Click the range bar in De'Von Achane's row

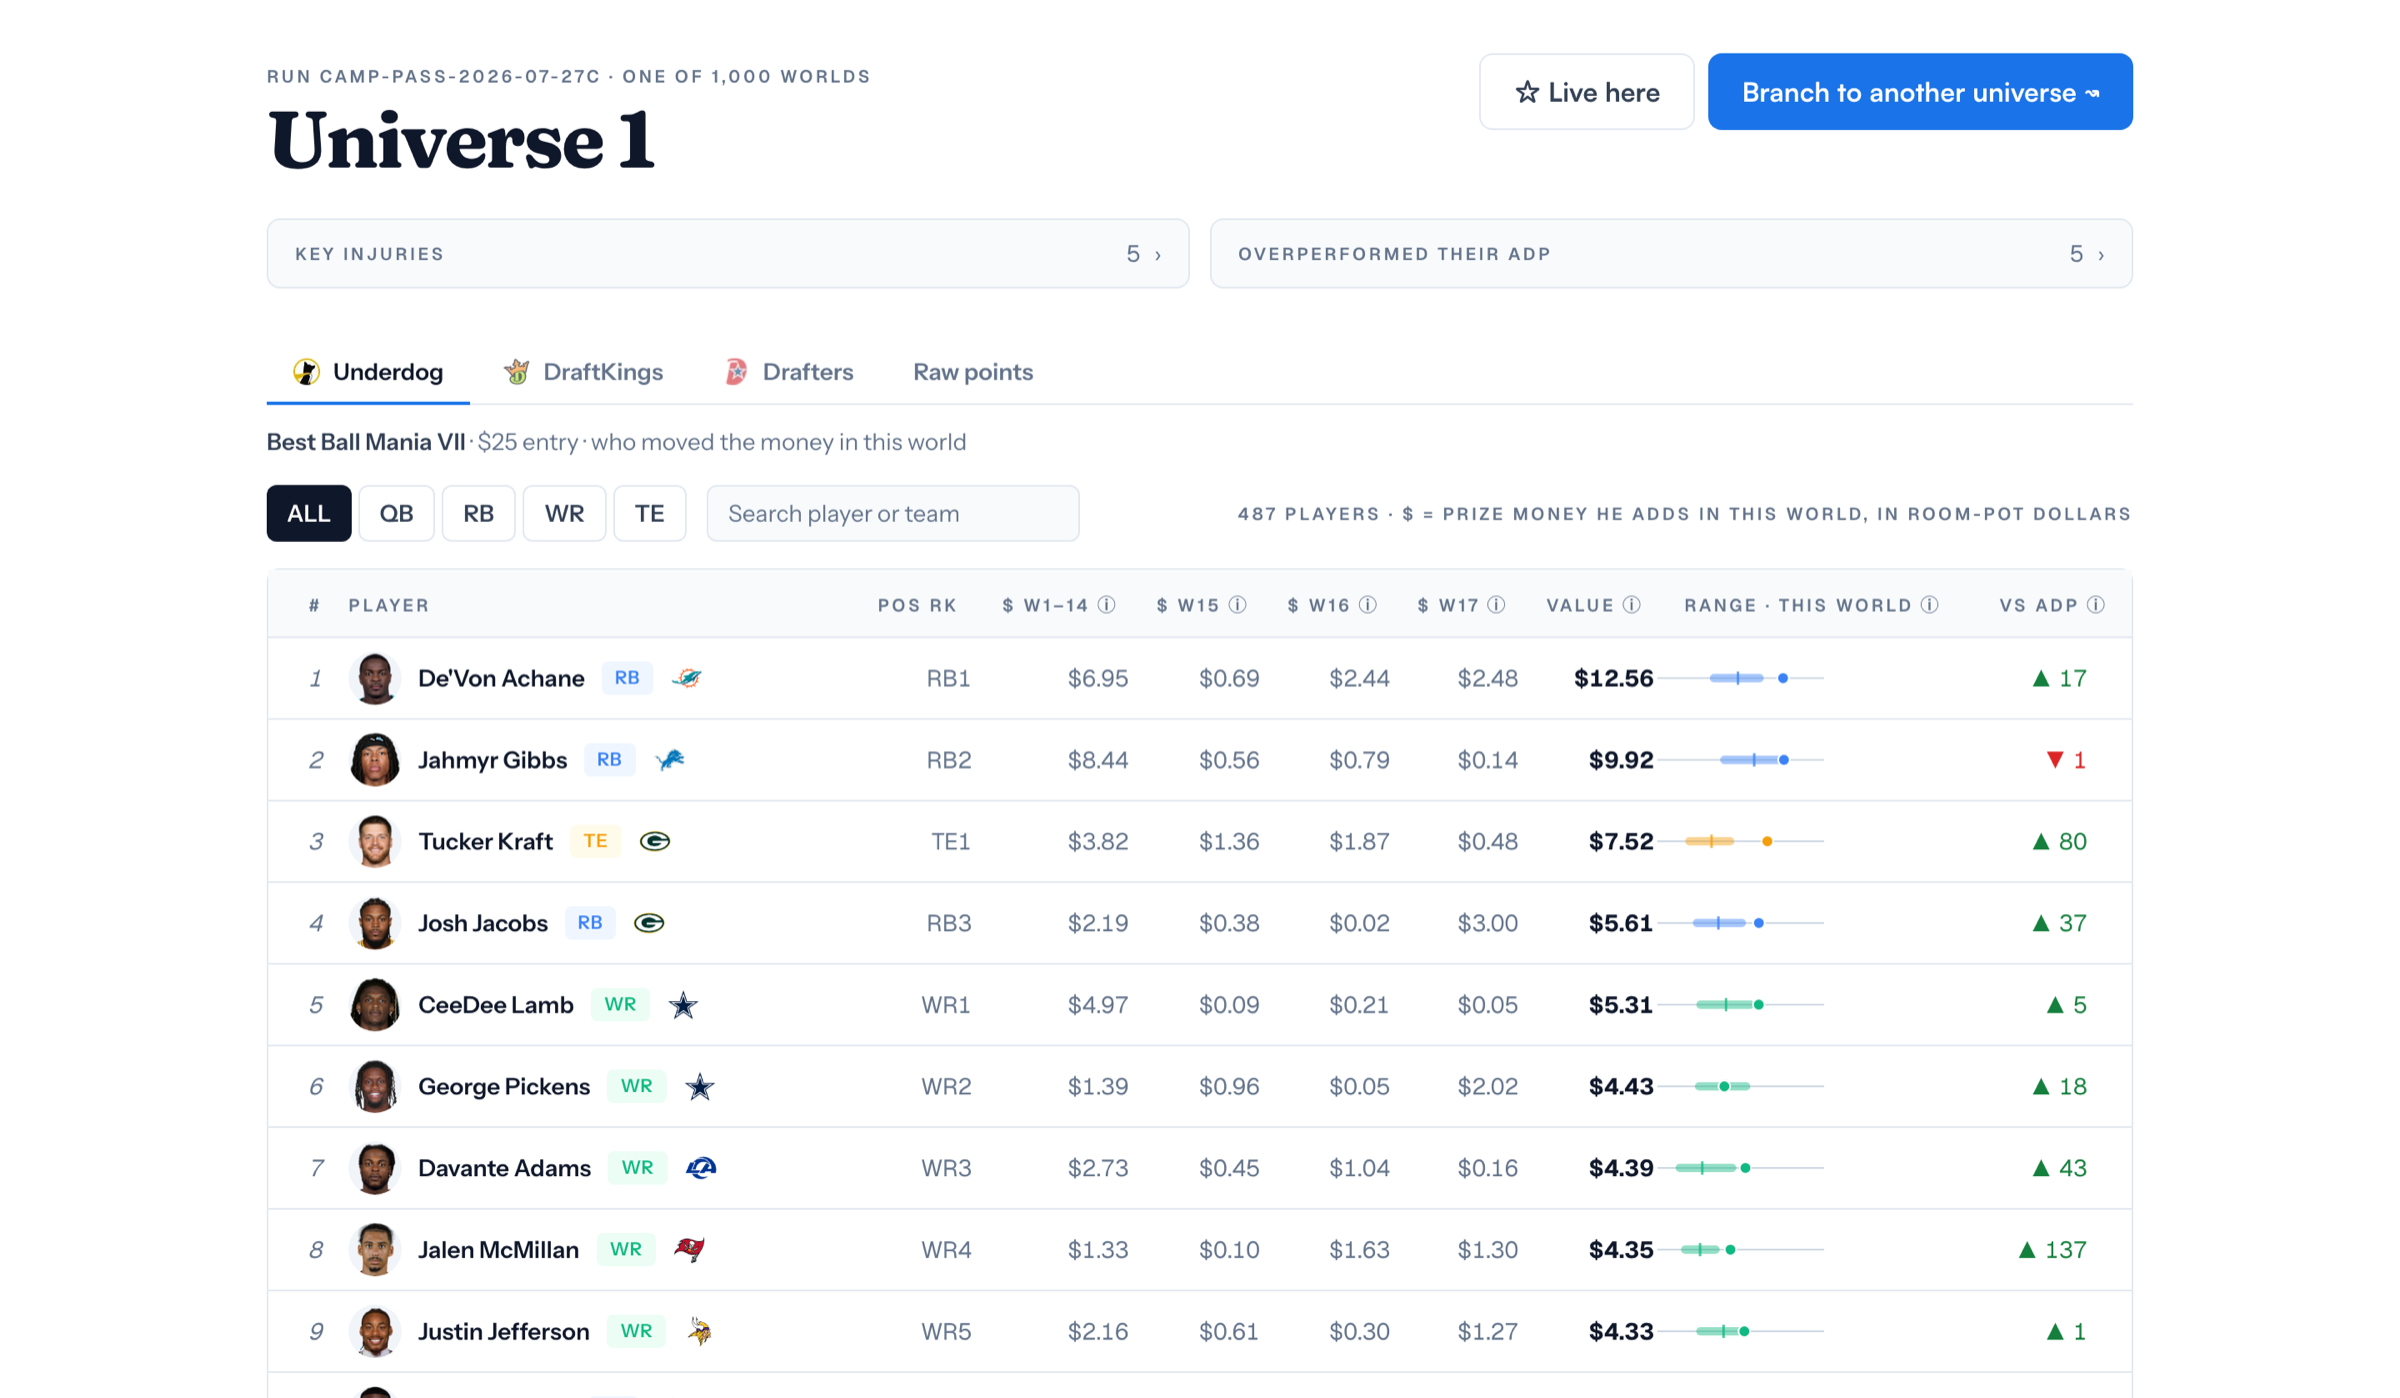pos(1741,678)
